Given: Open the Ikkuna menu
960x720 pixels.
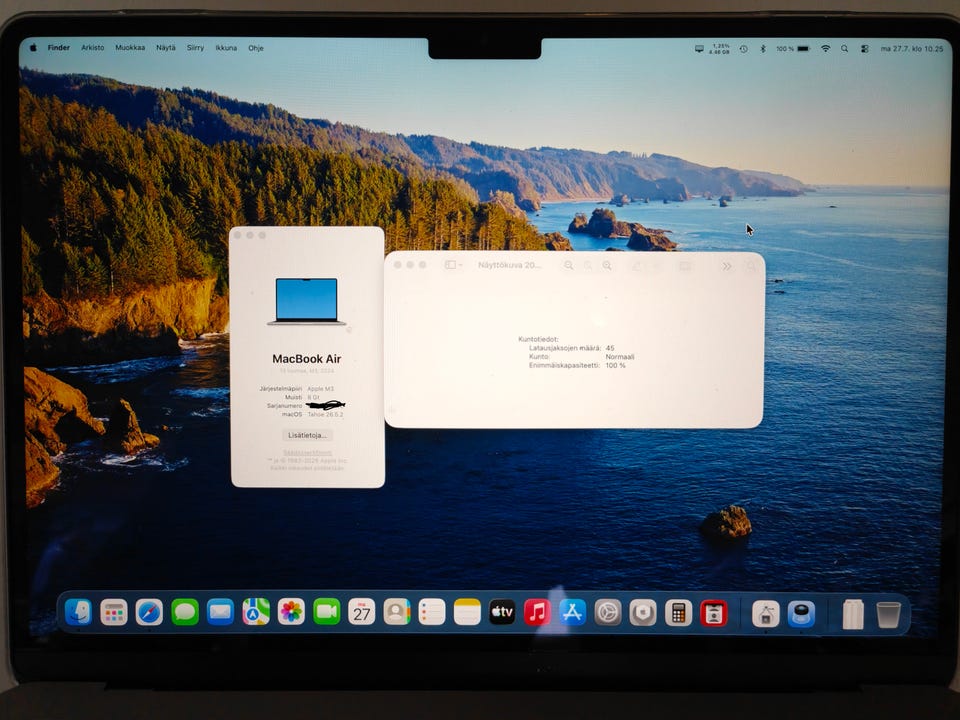Looking at the screenshot, I should (226, 48).
